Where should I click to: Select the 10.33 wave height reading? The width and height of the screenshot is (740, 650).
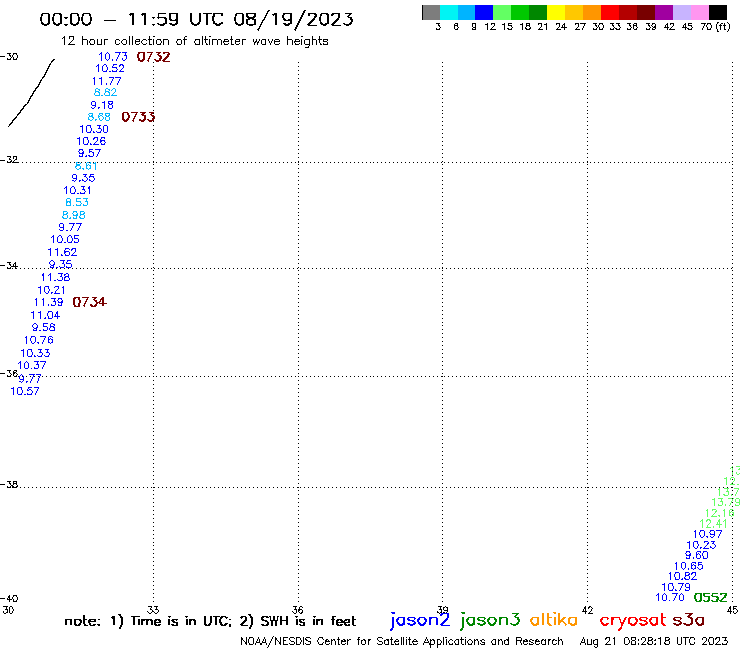[x=35, y=353]
